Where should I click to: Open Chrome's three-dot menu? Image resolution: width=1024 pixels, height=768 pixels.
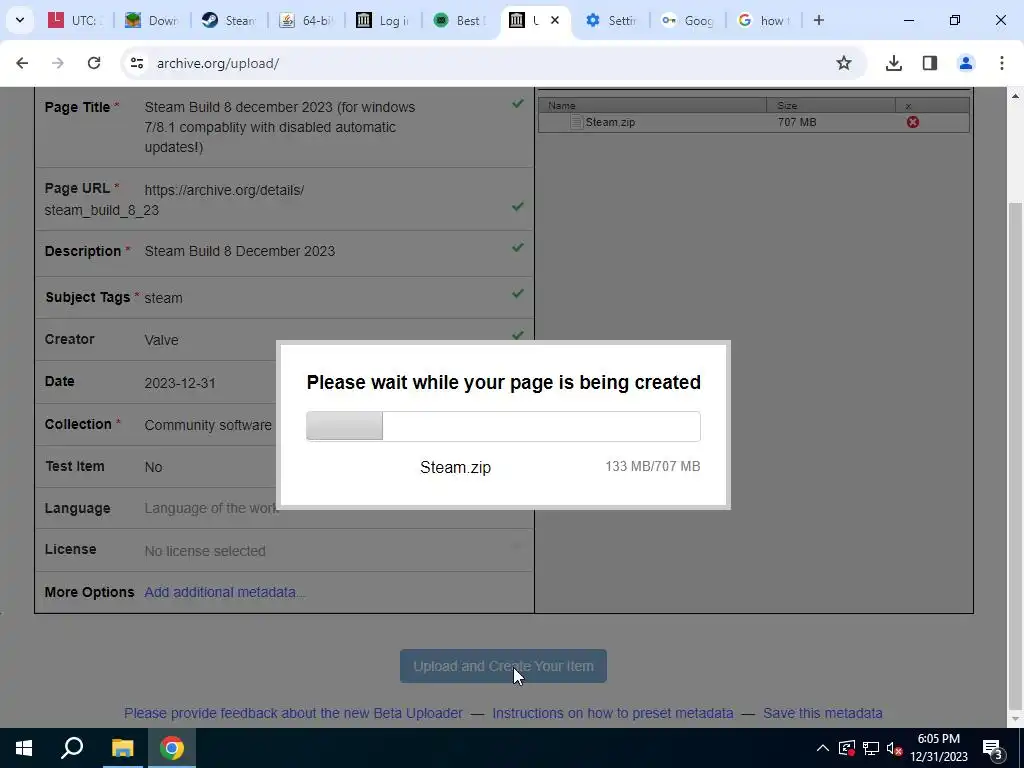click(1001, 63)
